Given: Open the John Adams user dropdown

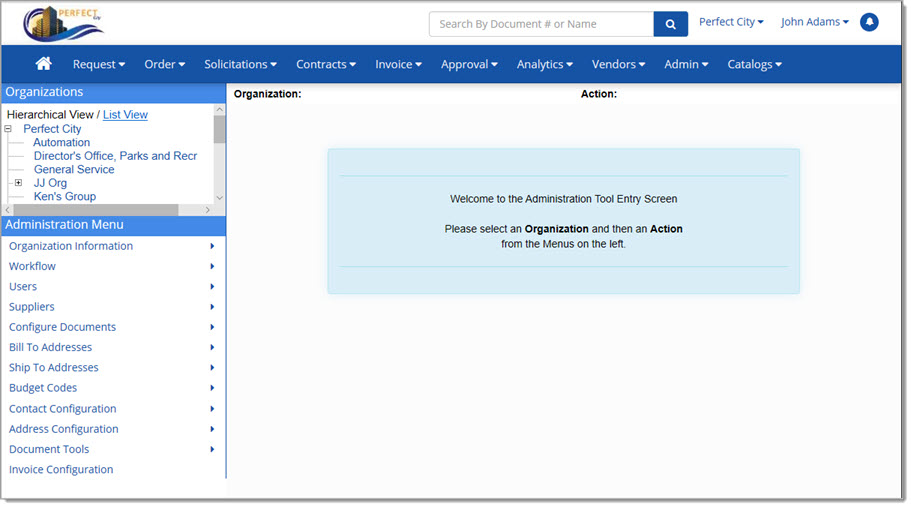Looking at the screenshot, I should (x=815, y=22).
